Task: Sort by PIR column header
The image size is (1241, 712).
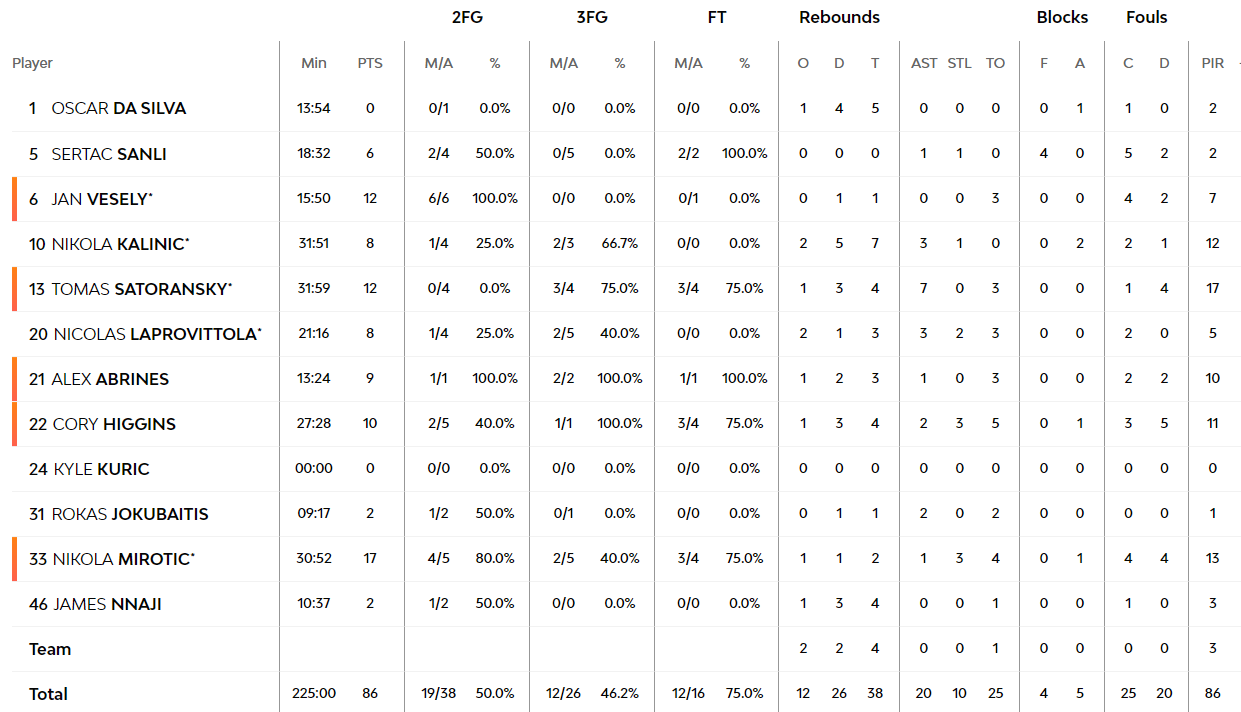Action: pyautogui.click(x=1212, y=63)
